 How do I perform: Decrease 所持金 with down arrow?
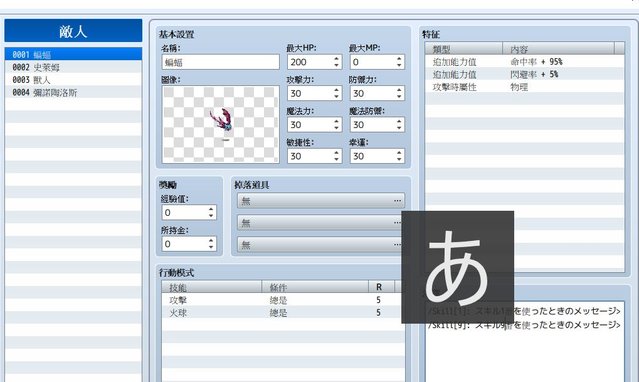211,247
